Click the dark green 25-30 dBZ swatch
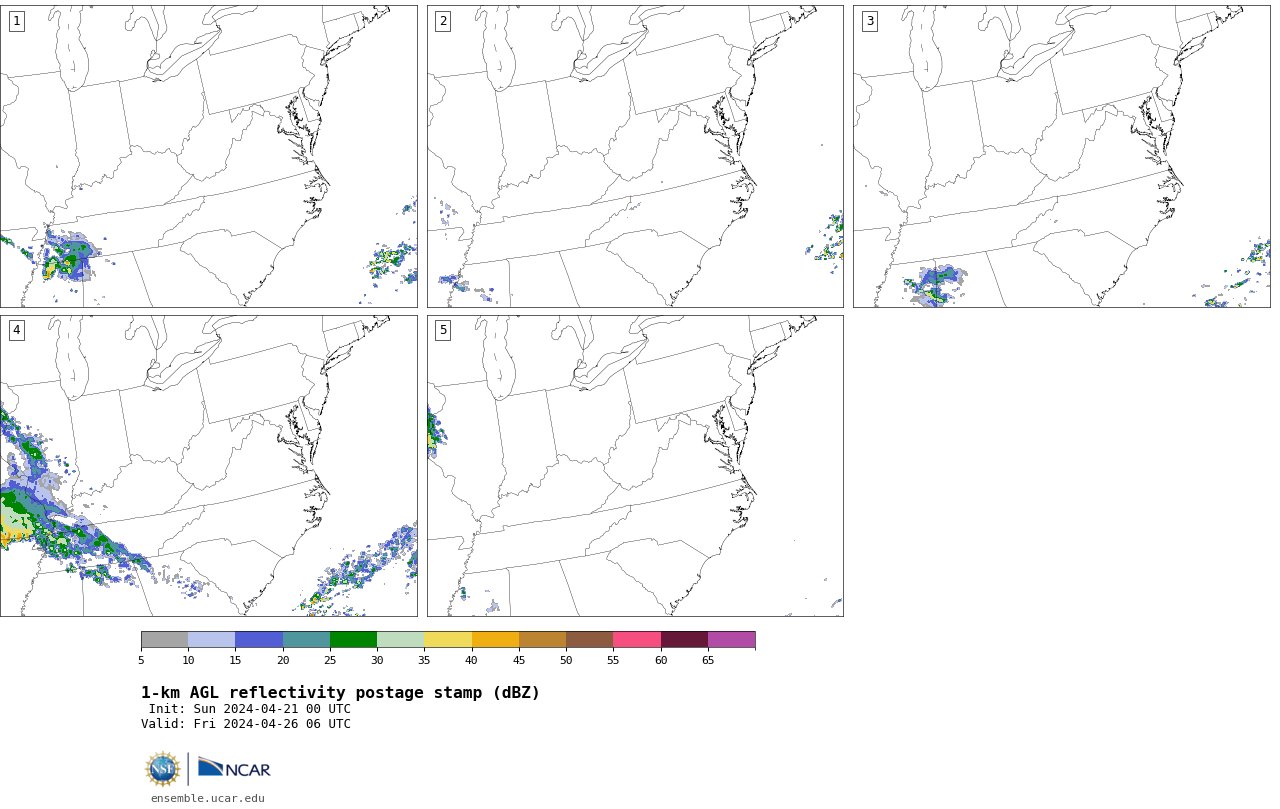Screen dimensions: 1280x809 pos(353,640)
